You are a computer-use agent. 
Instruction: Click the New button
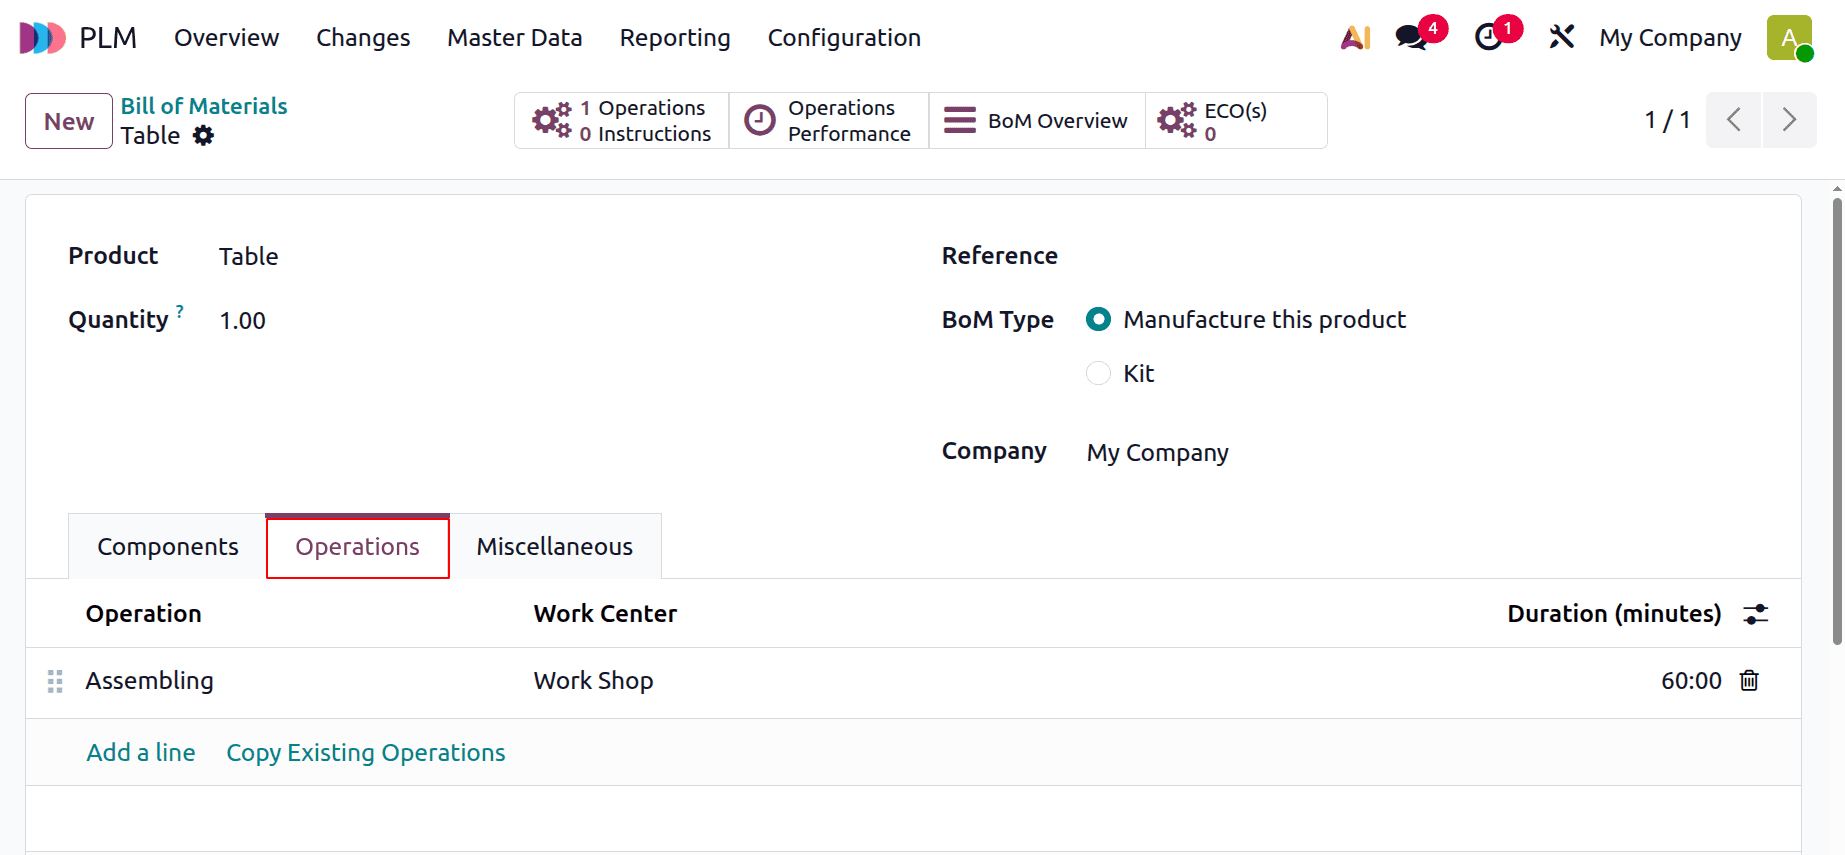click(69, 121)
